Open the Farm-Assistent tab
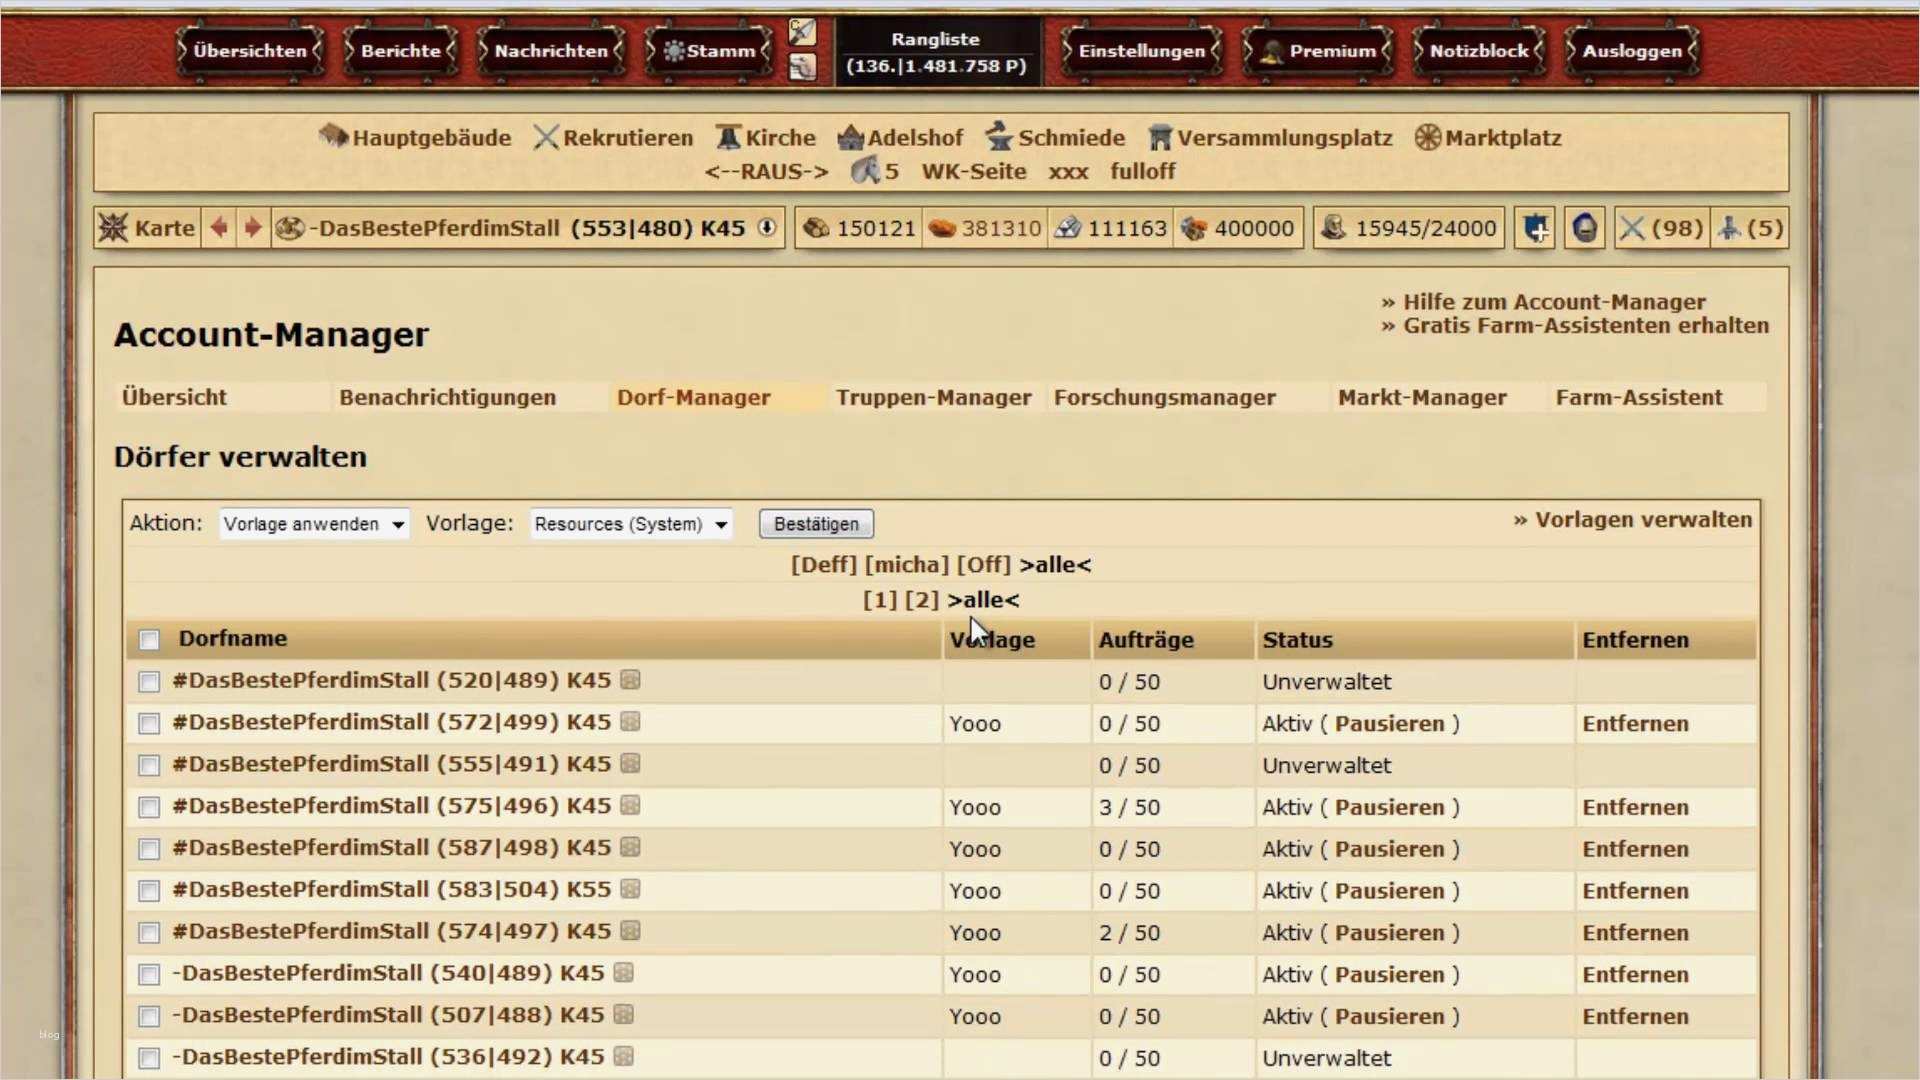The width and height of the screenshot is (1920, 1080). (x=1638, y=398)
